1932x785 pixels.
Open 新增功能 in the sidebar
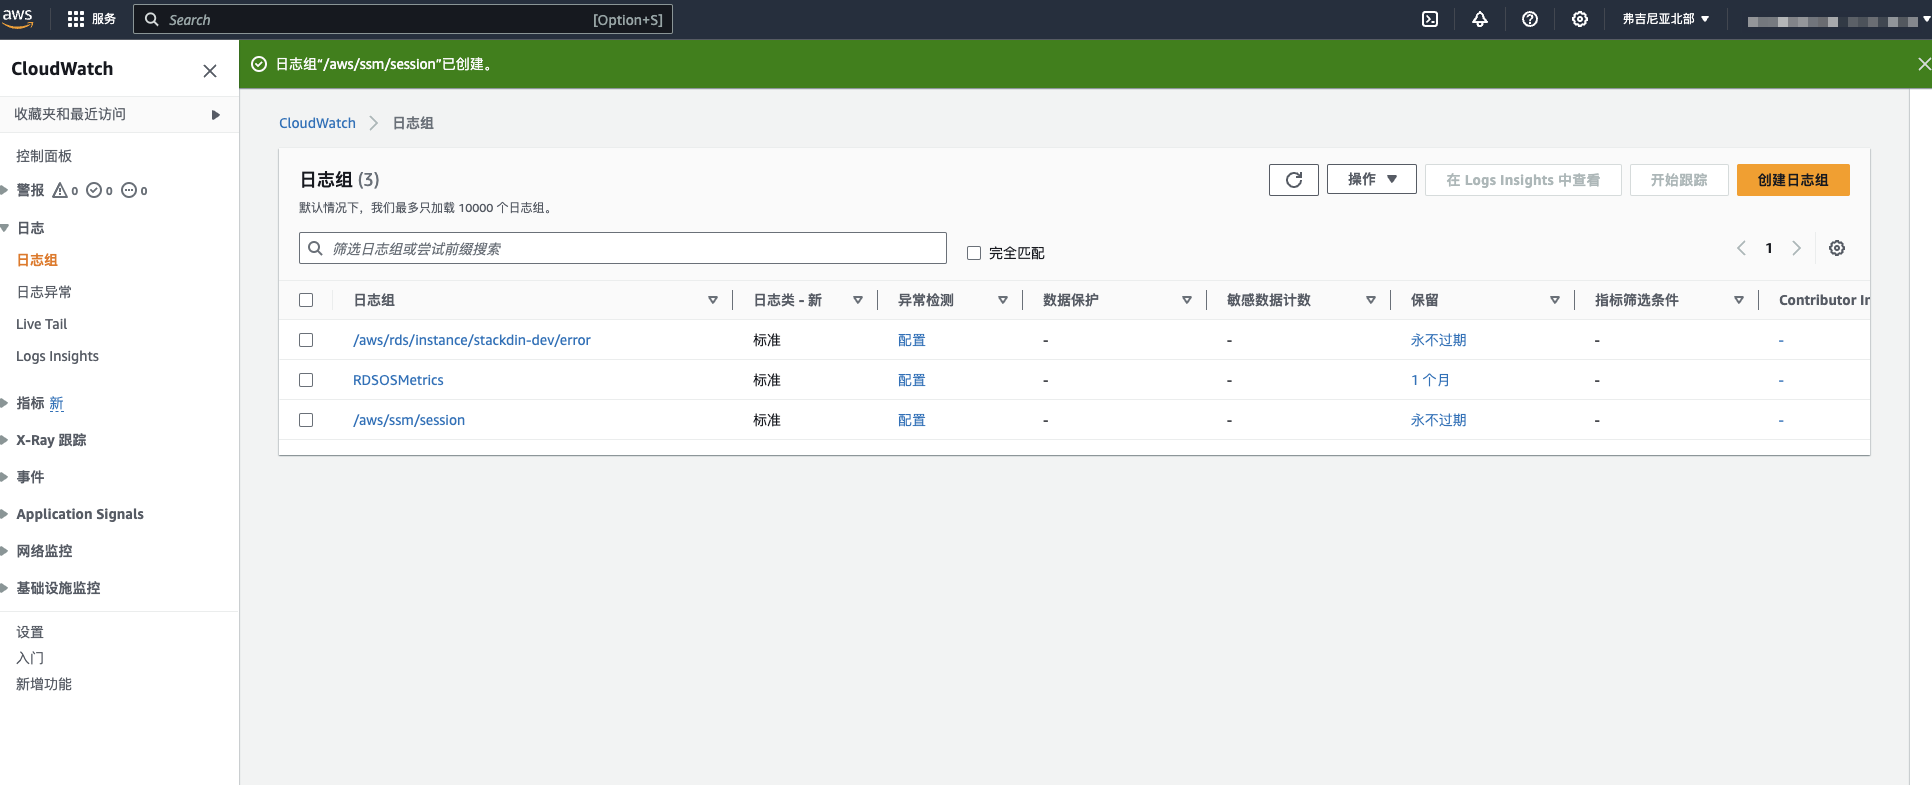(x=44, y=684)
